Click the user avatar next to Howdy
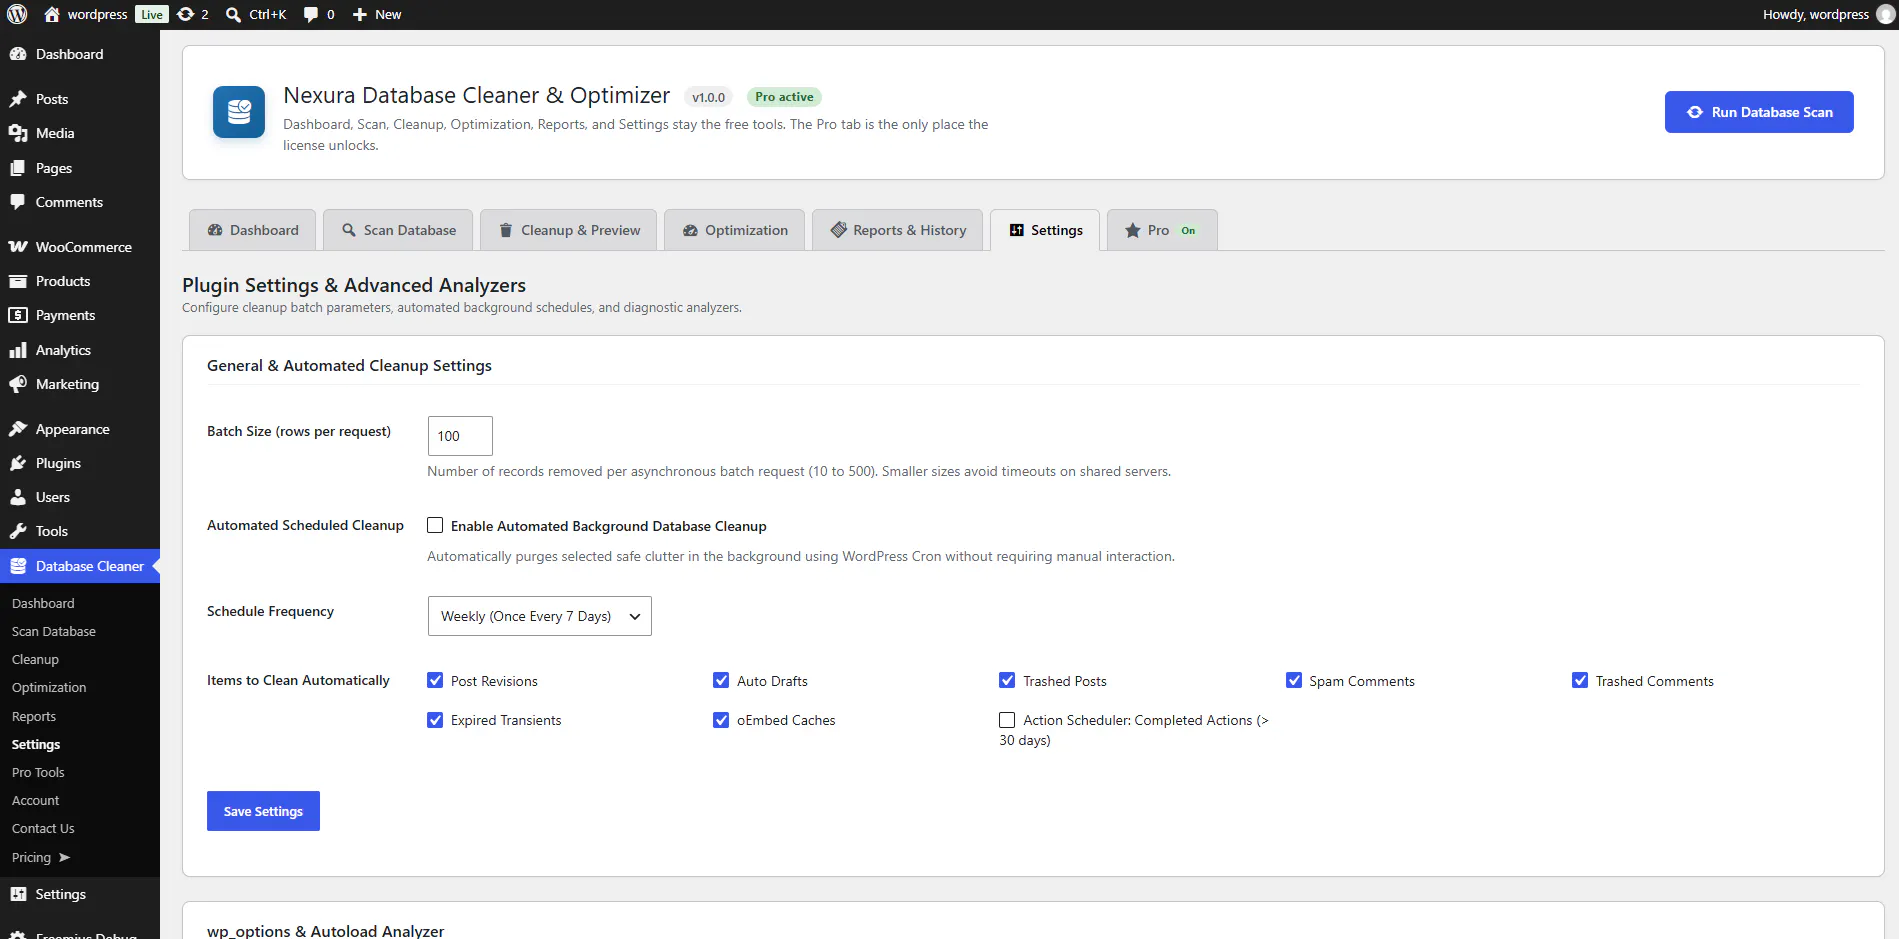Screen dimensions: 1899x939 [1885, 14]
